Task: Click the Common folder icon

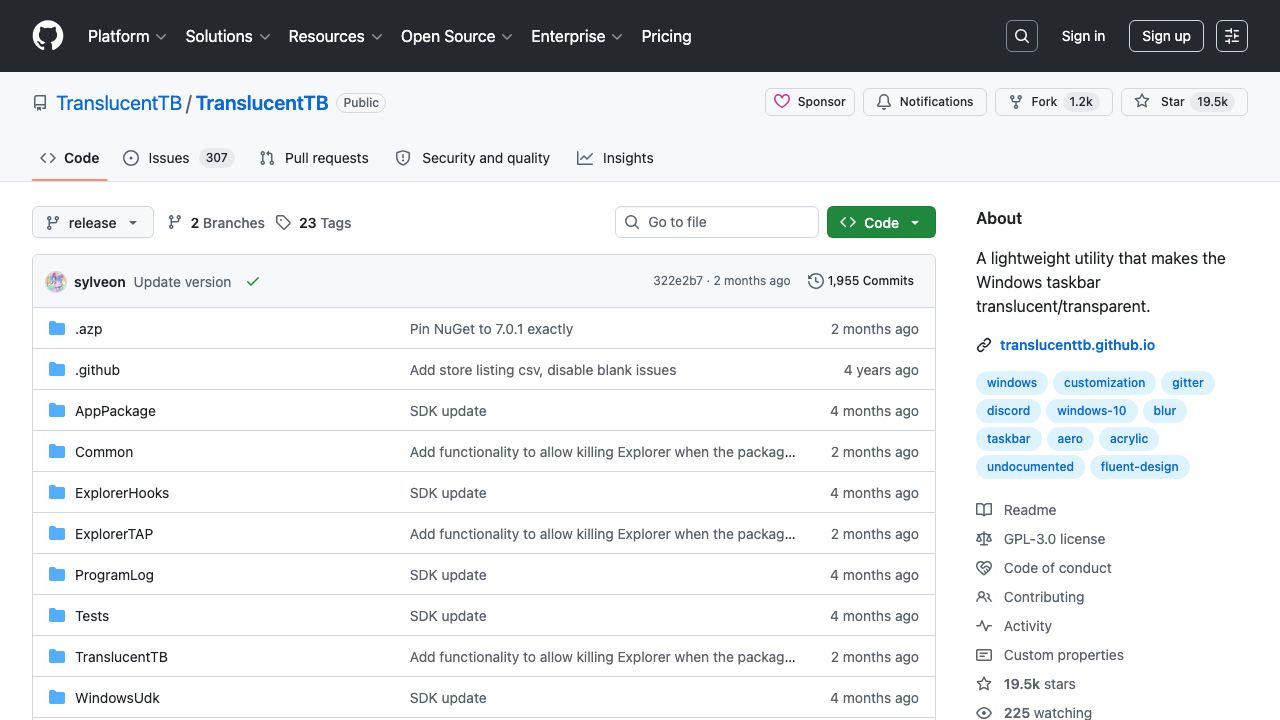Action: pos(57,452)
